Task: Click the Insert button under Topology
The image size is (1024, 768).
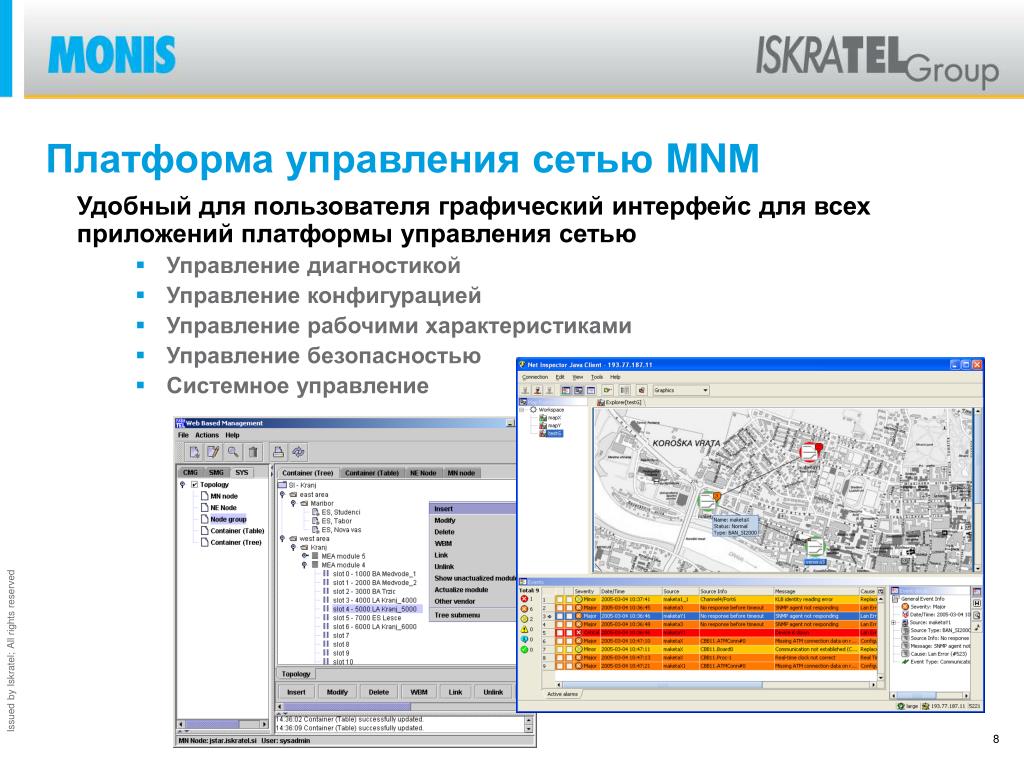Action: (296, 692)
